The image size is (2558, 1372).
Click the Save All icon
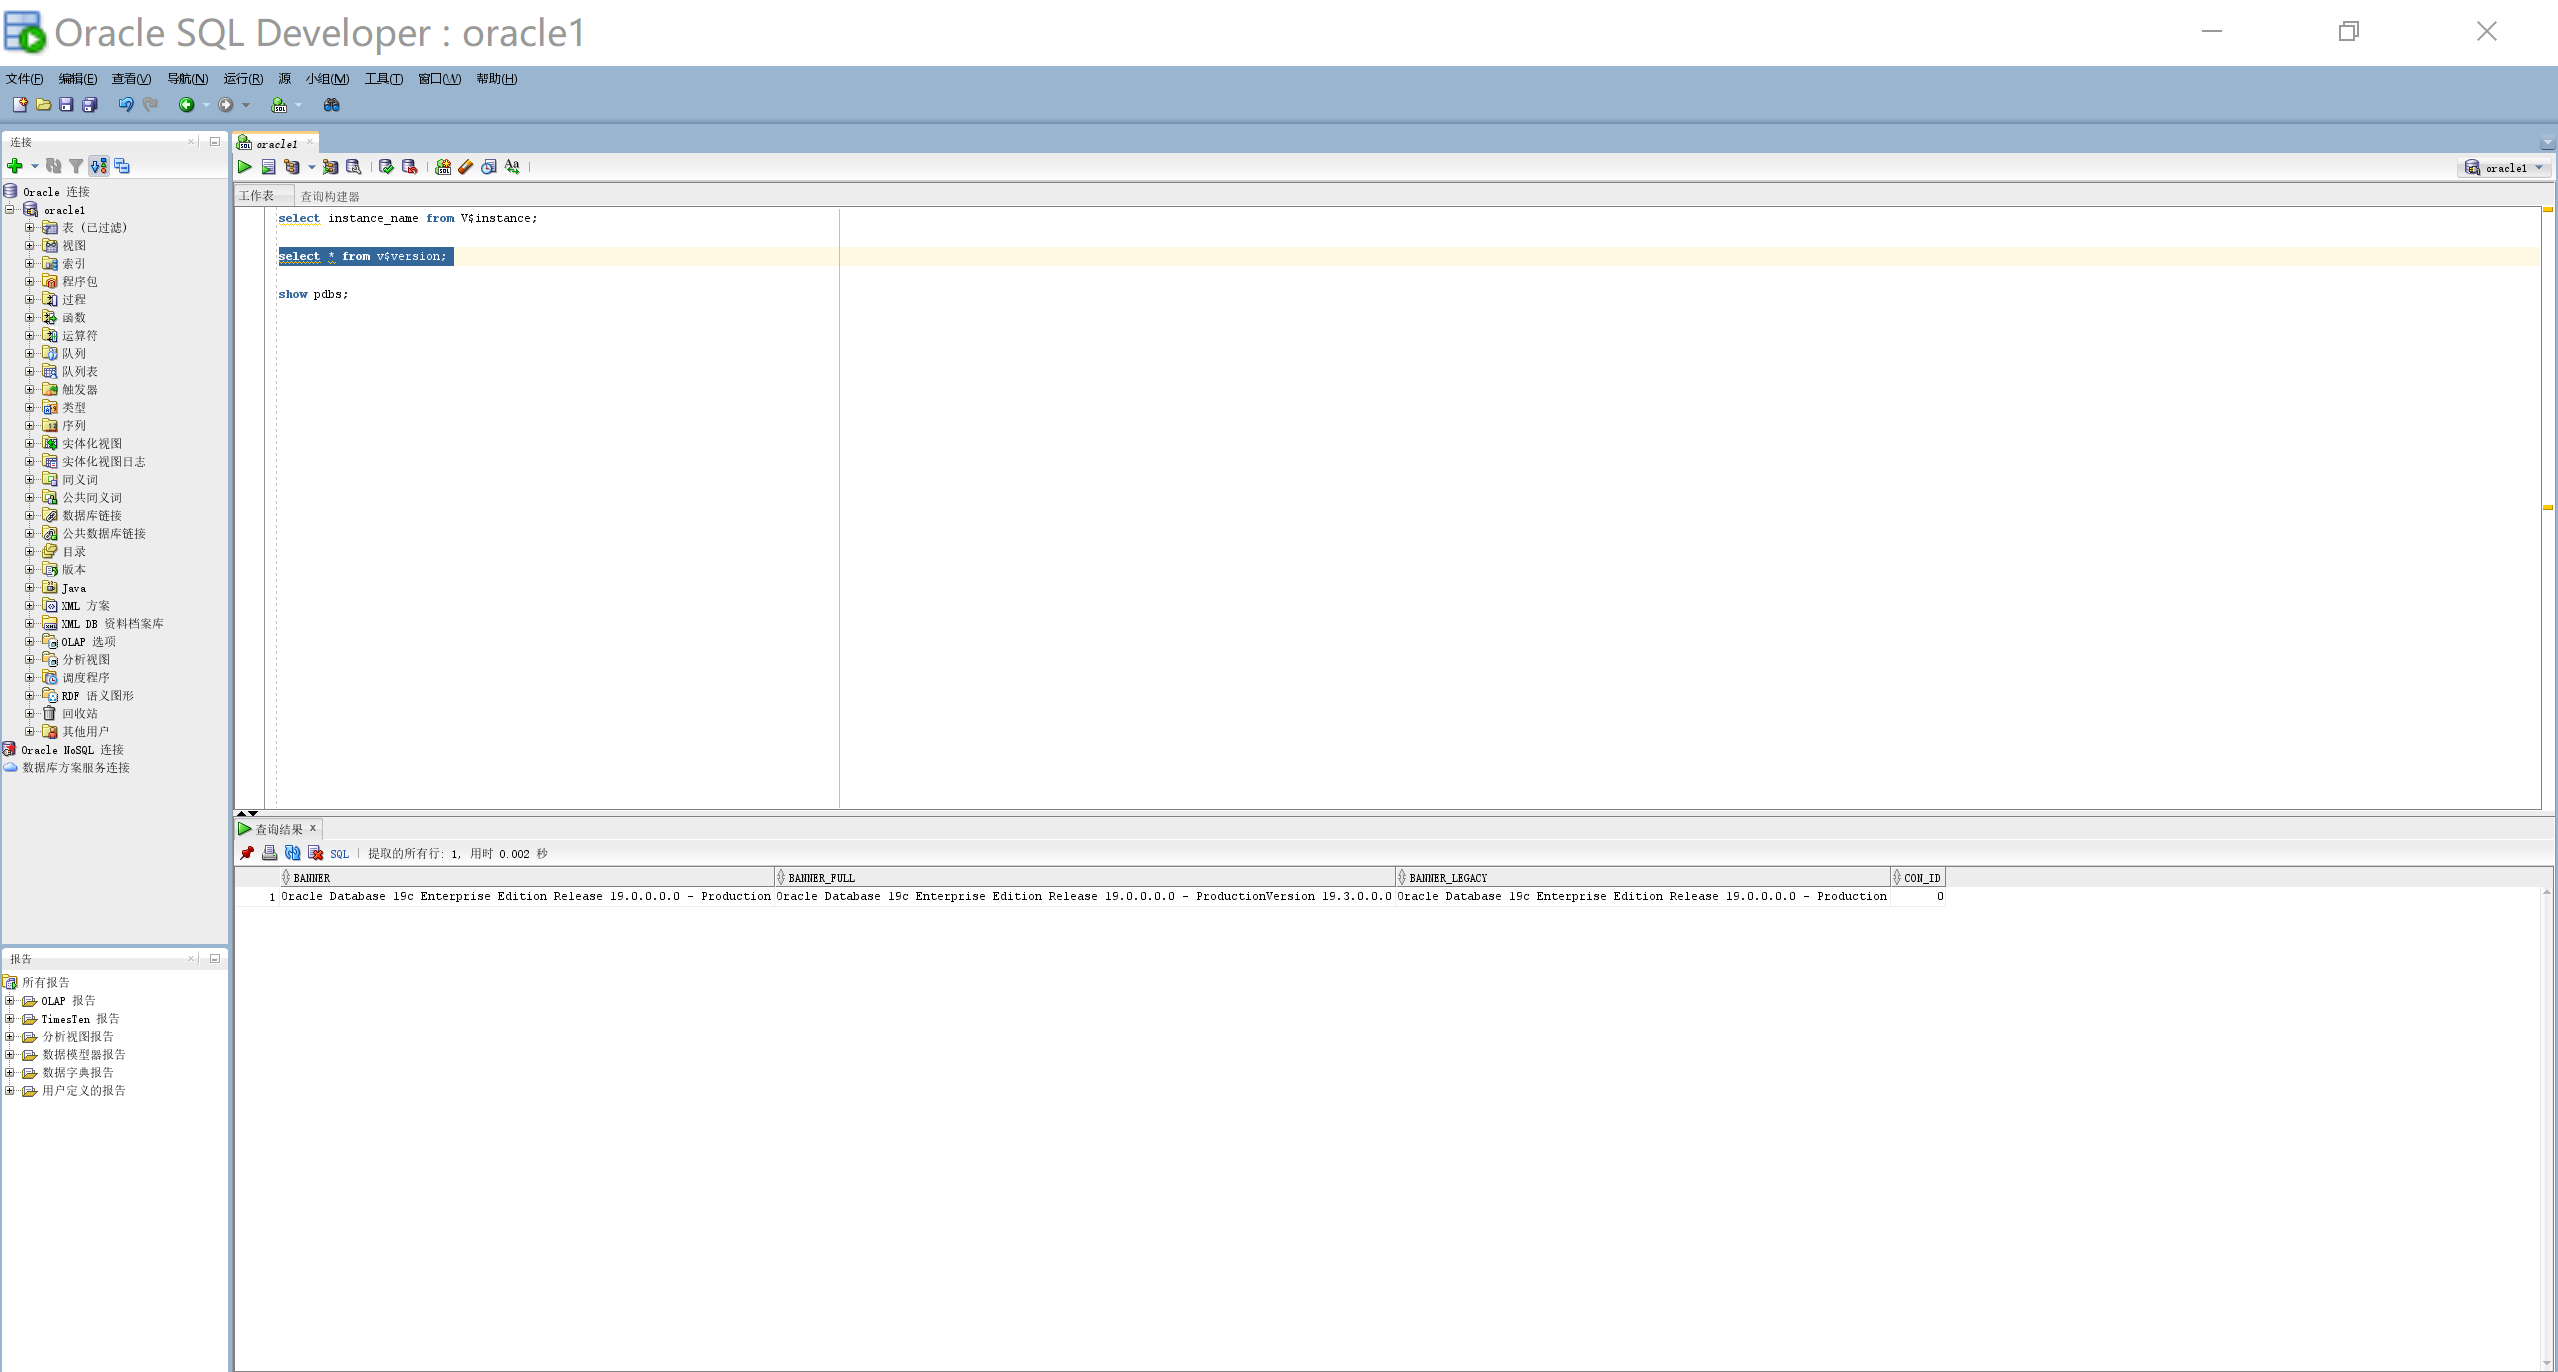90,104
